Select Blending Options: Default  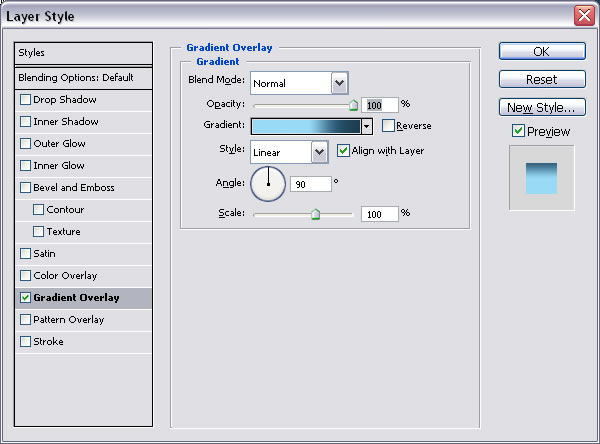pyautogui.click(x=83, y=78)
